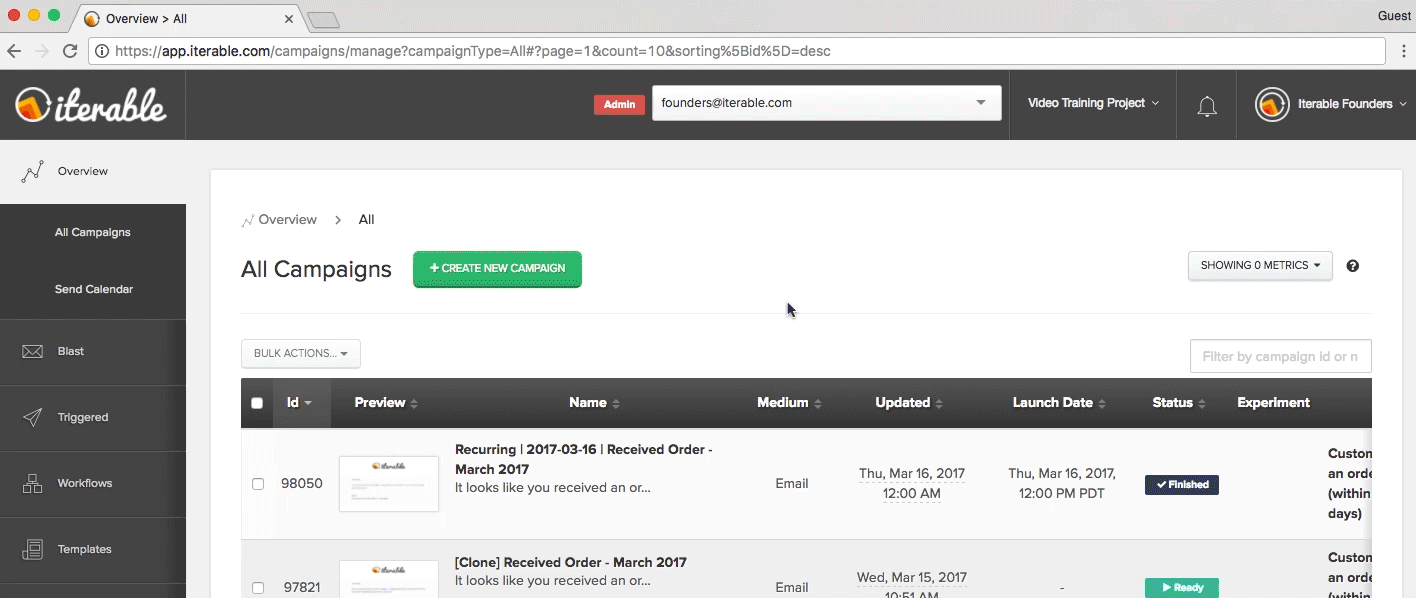The image size is (1416, 598).
Task: Open a new browser tab
Action: [323, 19]
